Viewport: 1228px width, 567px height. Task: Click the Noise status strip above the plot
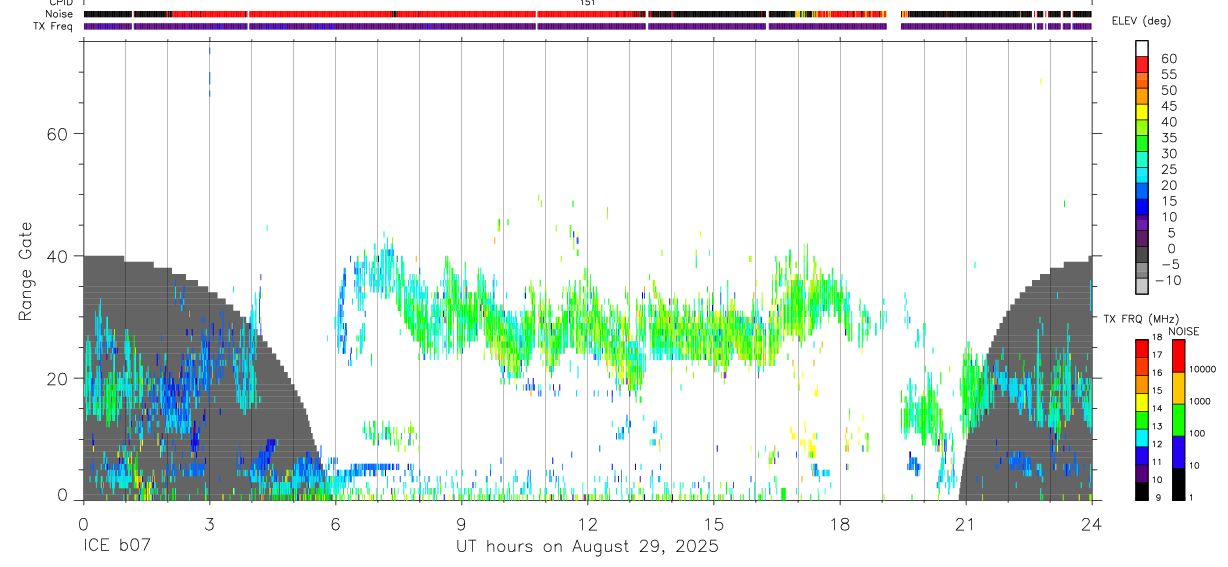(587, 14)
